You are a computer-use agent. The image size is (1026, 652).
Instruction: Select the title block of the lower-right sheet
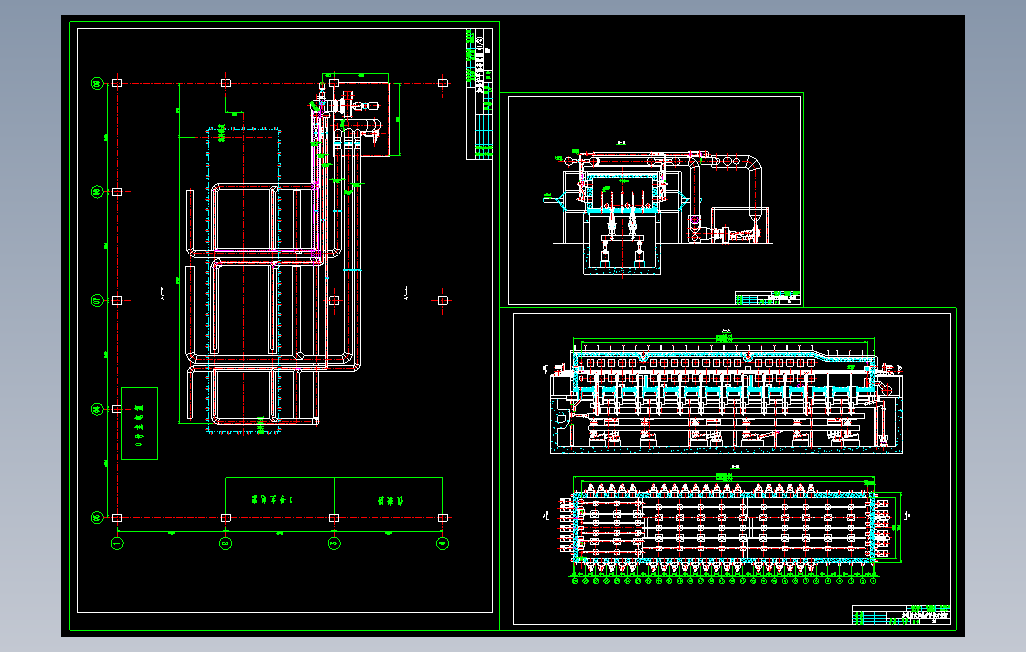click(901, 615)
